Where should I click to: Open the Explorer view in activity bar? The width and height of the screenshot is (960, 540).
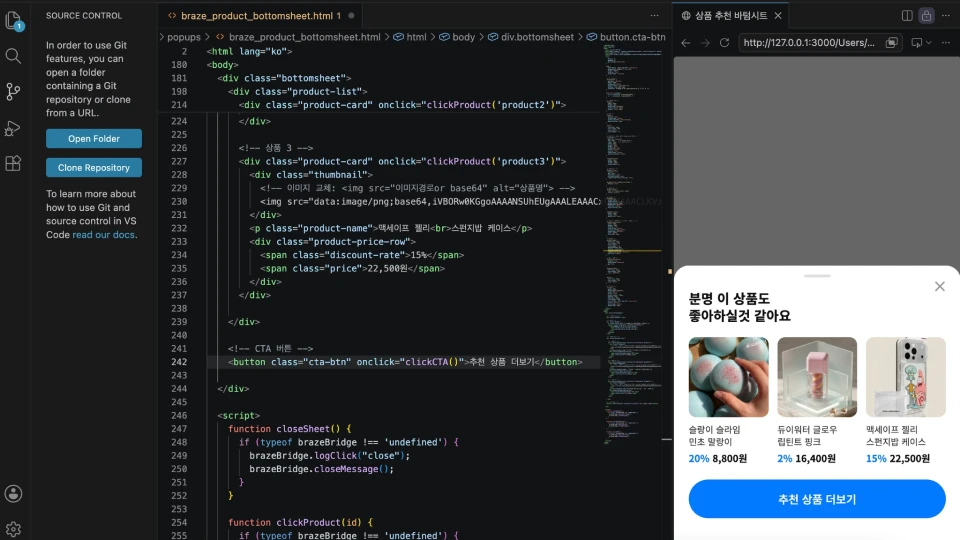coord(13,20)
